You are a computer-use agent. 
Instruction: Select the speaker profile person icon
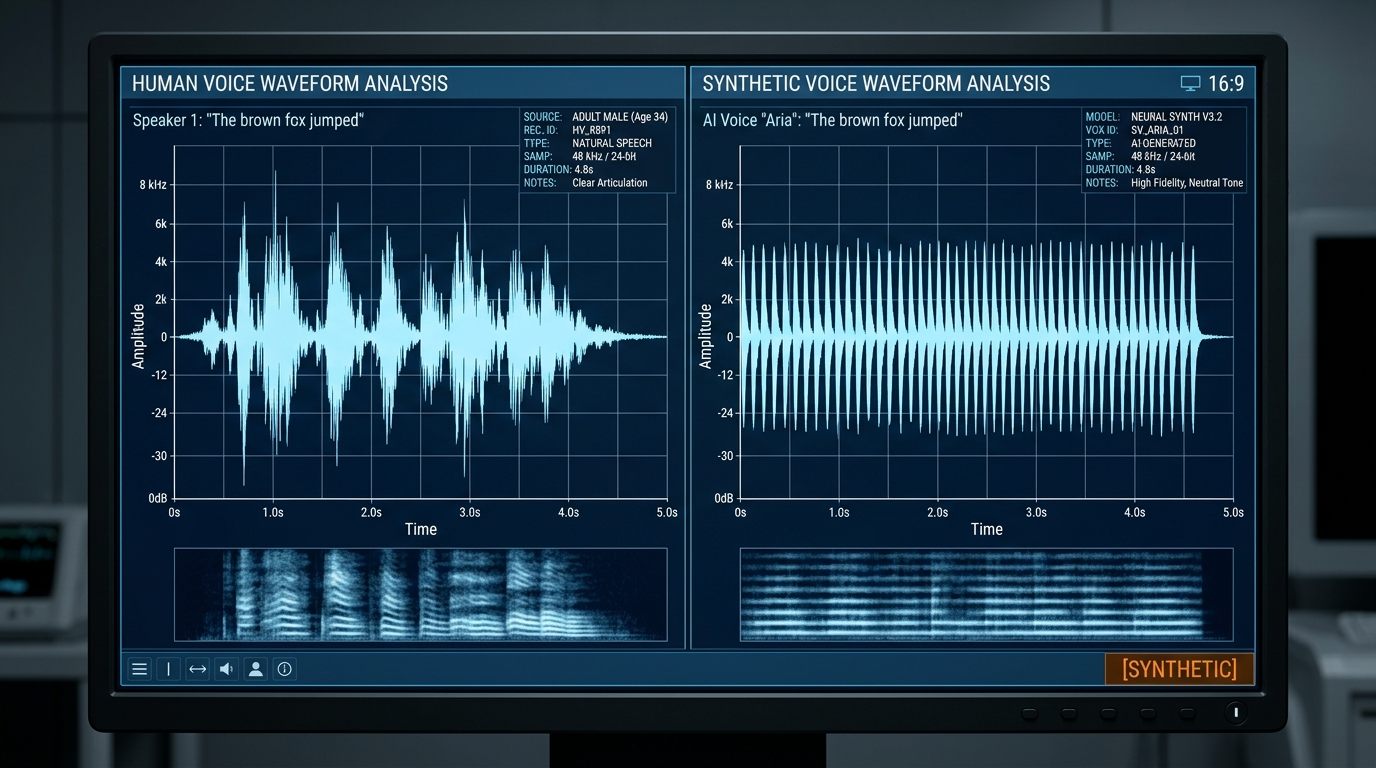(x=255, y=668)
